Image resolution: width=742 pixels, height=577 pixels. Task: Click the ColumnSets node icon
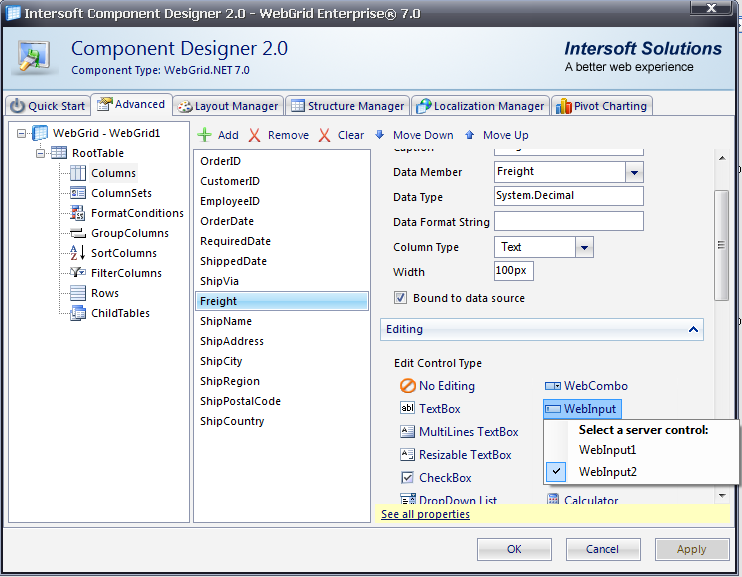(x=78, y=193)
